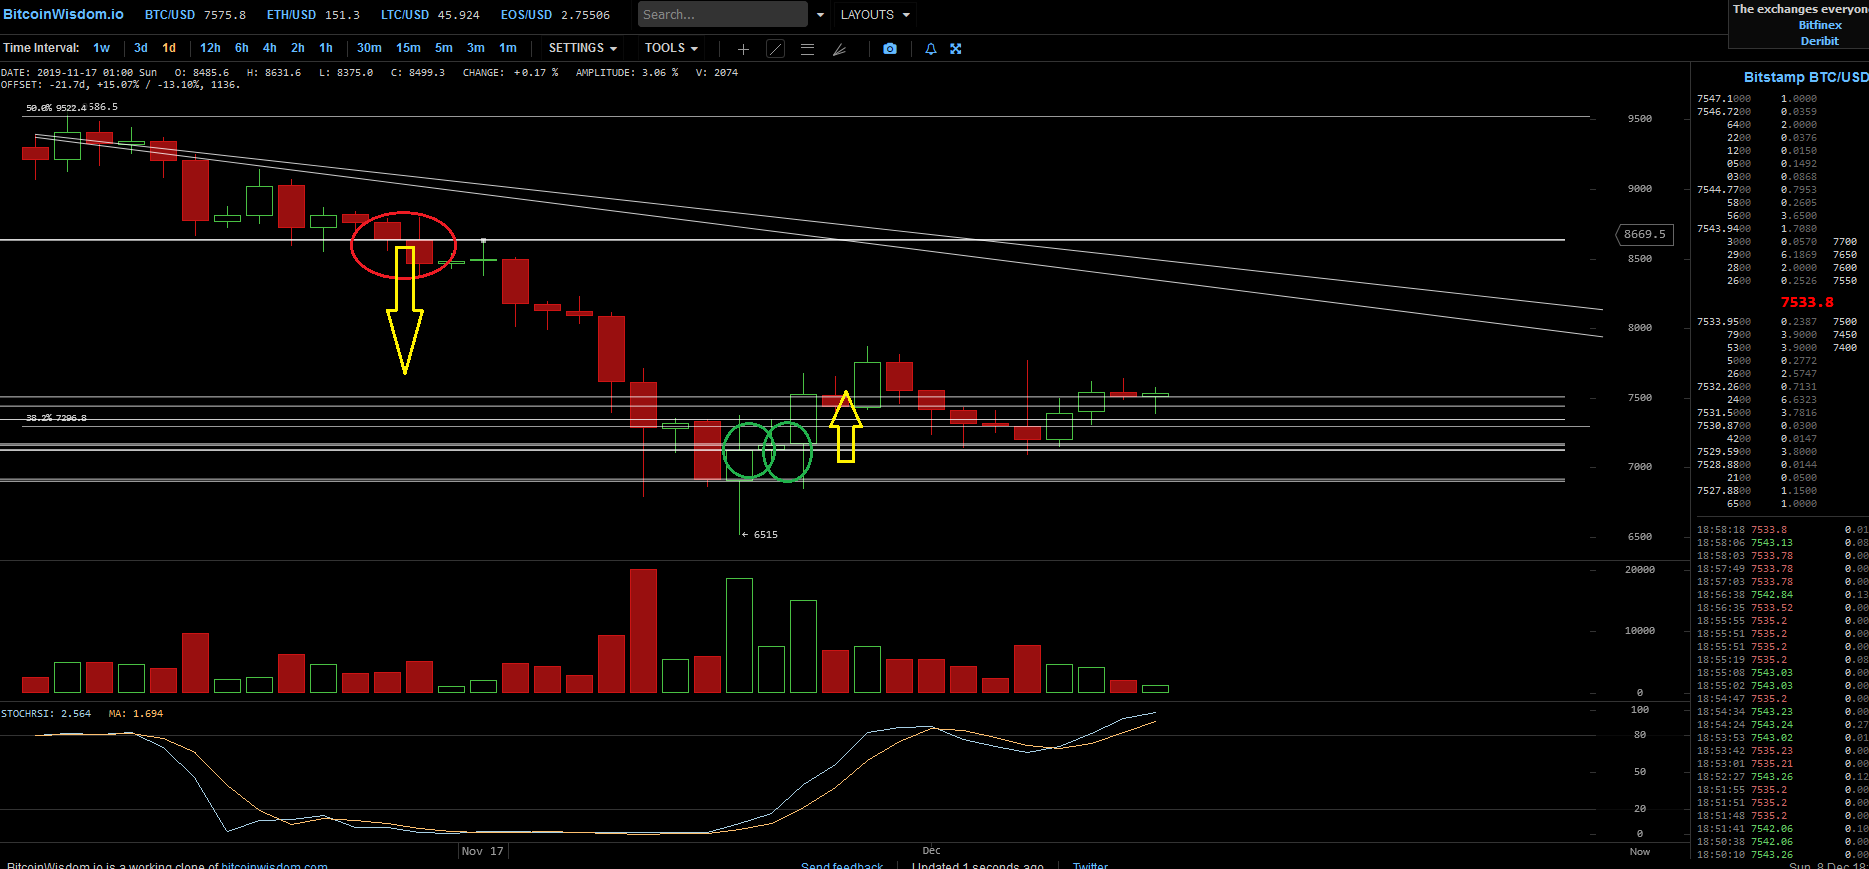Image resolution: width=1869 pixels, height=869 pixels.
Task: Switch time interval to 4h
Action: pyautogui.click(x=270, y=48)
